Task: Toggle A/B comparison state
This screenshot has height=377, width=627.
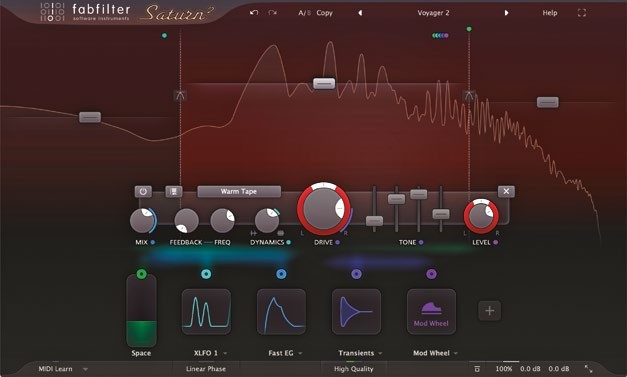Action: (x=304, y=13)
